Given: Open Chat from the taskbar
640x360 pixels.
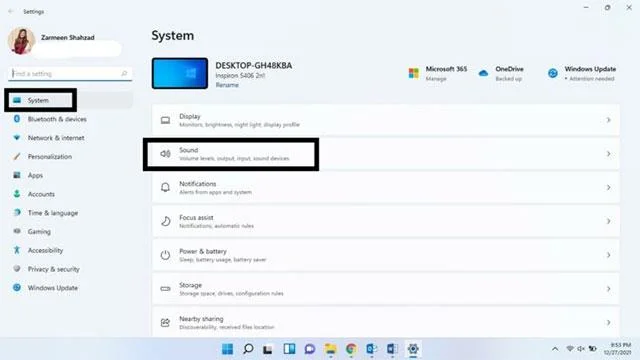Looking at the screenshot, I should pos(310,349).
